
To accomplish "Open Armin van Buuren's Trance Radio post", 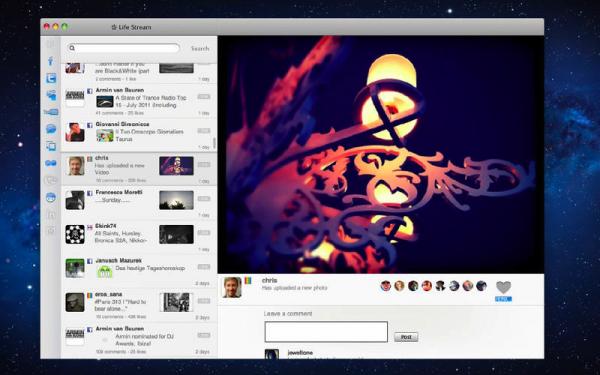I will pos(139,101).
